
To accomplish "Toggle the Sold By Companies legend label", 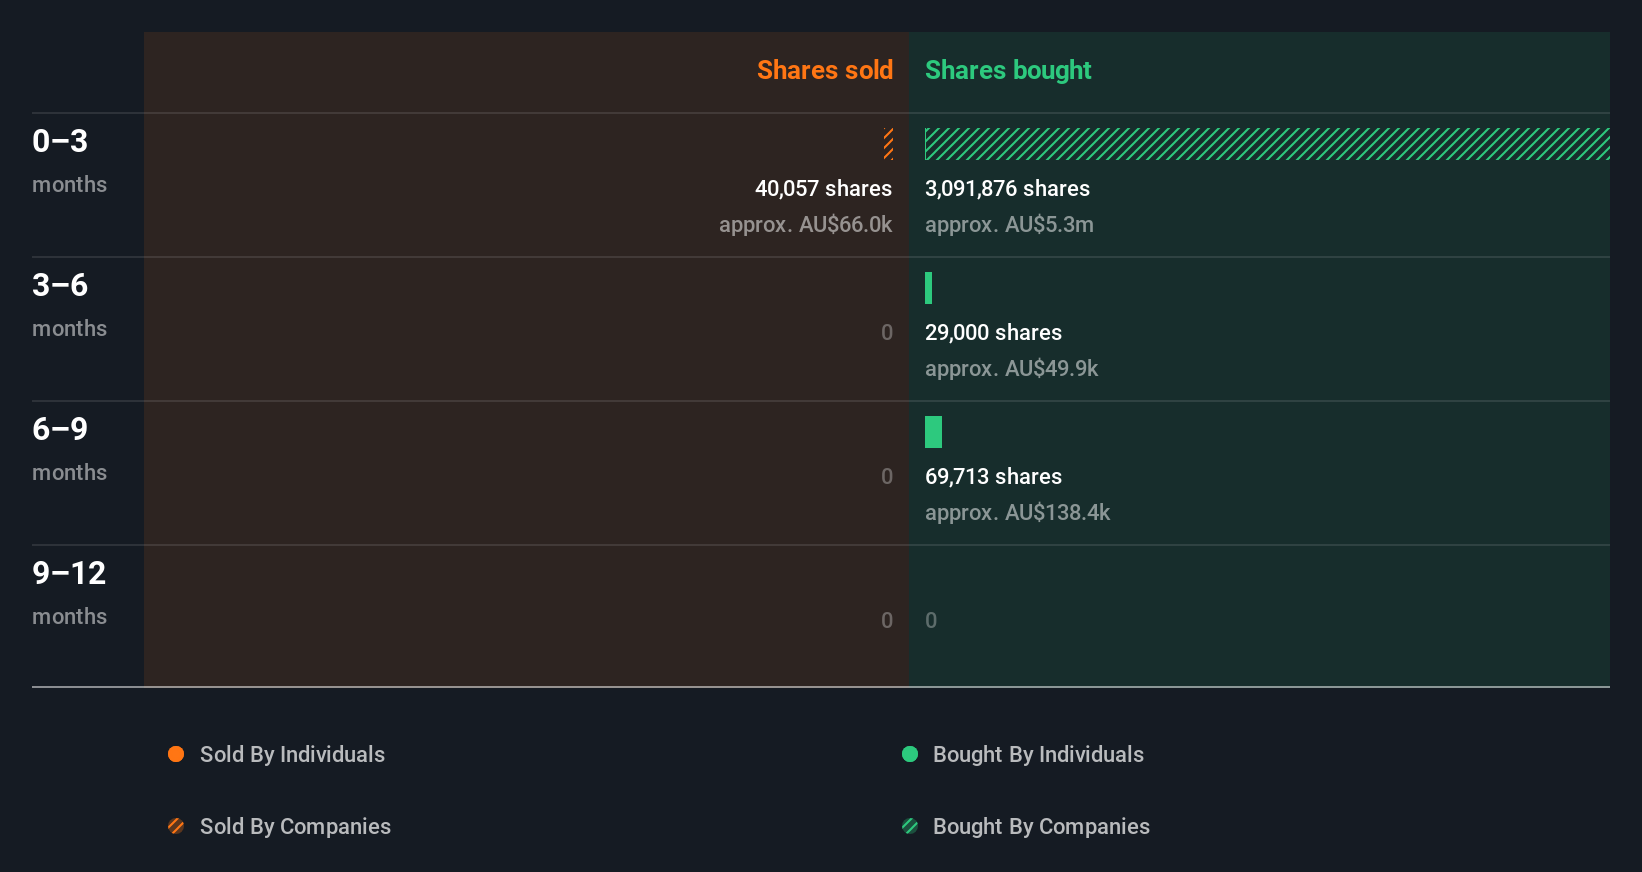I will pos(295,826).
